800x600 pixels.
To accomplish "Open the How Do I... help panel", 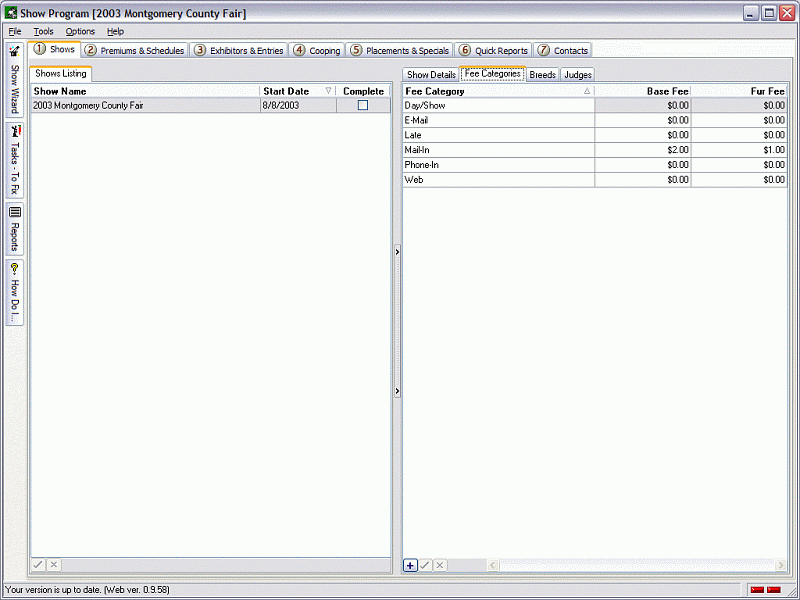I will pos(14,292).
